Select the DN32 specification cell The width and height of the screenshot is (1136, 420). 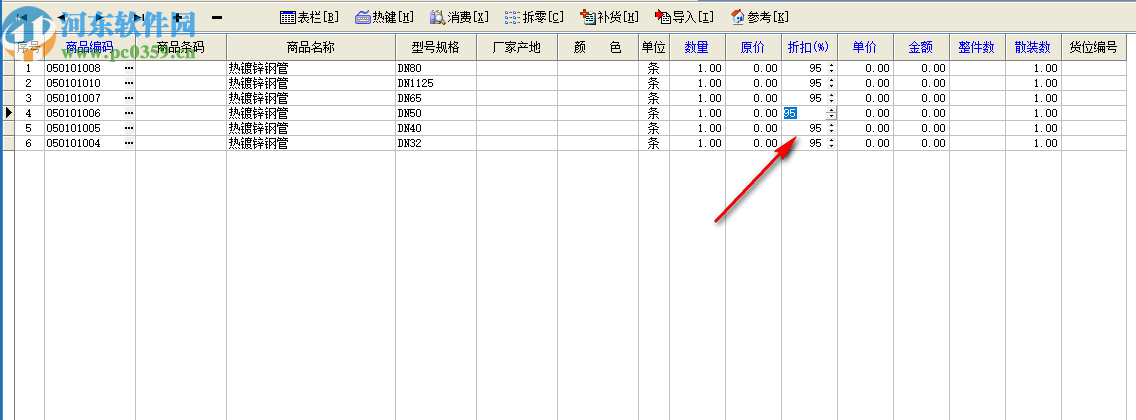(x=435, y=143)
